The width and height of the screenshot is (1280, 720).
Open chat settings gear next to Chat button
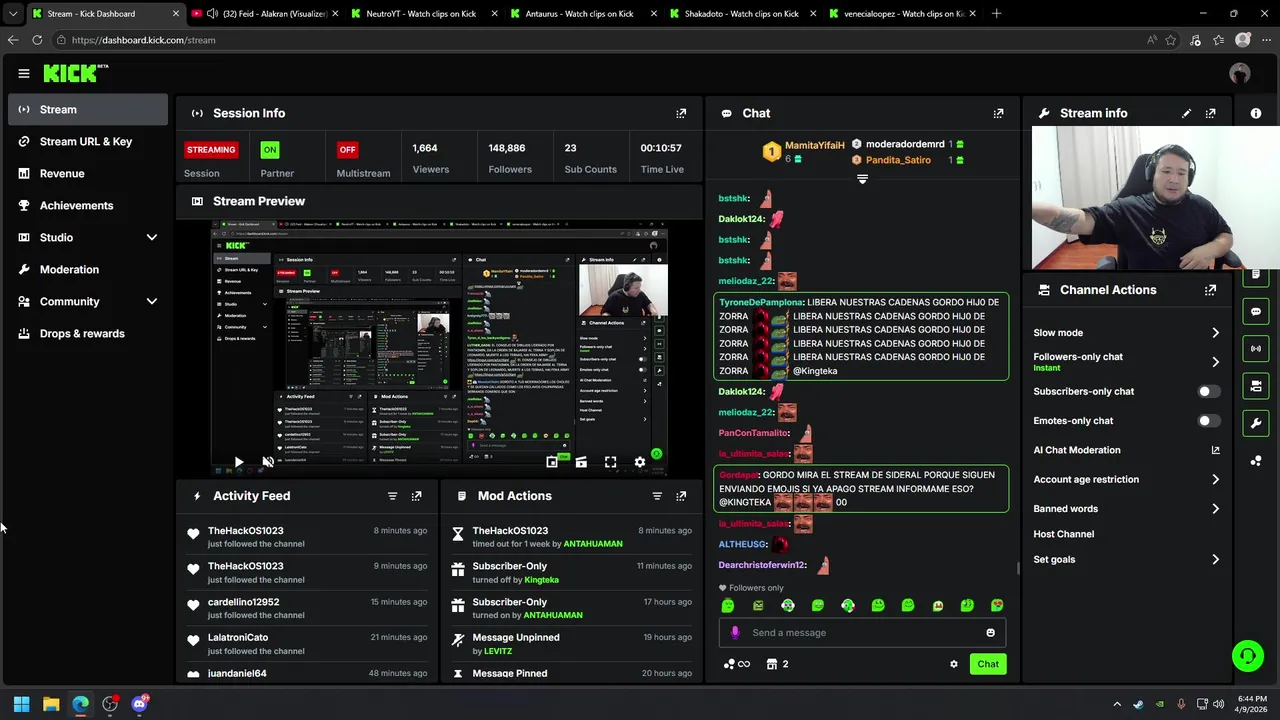(x=953, y=664)
